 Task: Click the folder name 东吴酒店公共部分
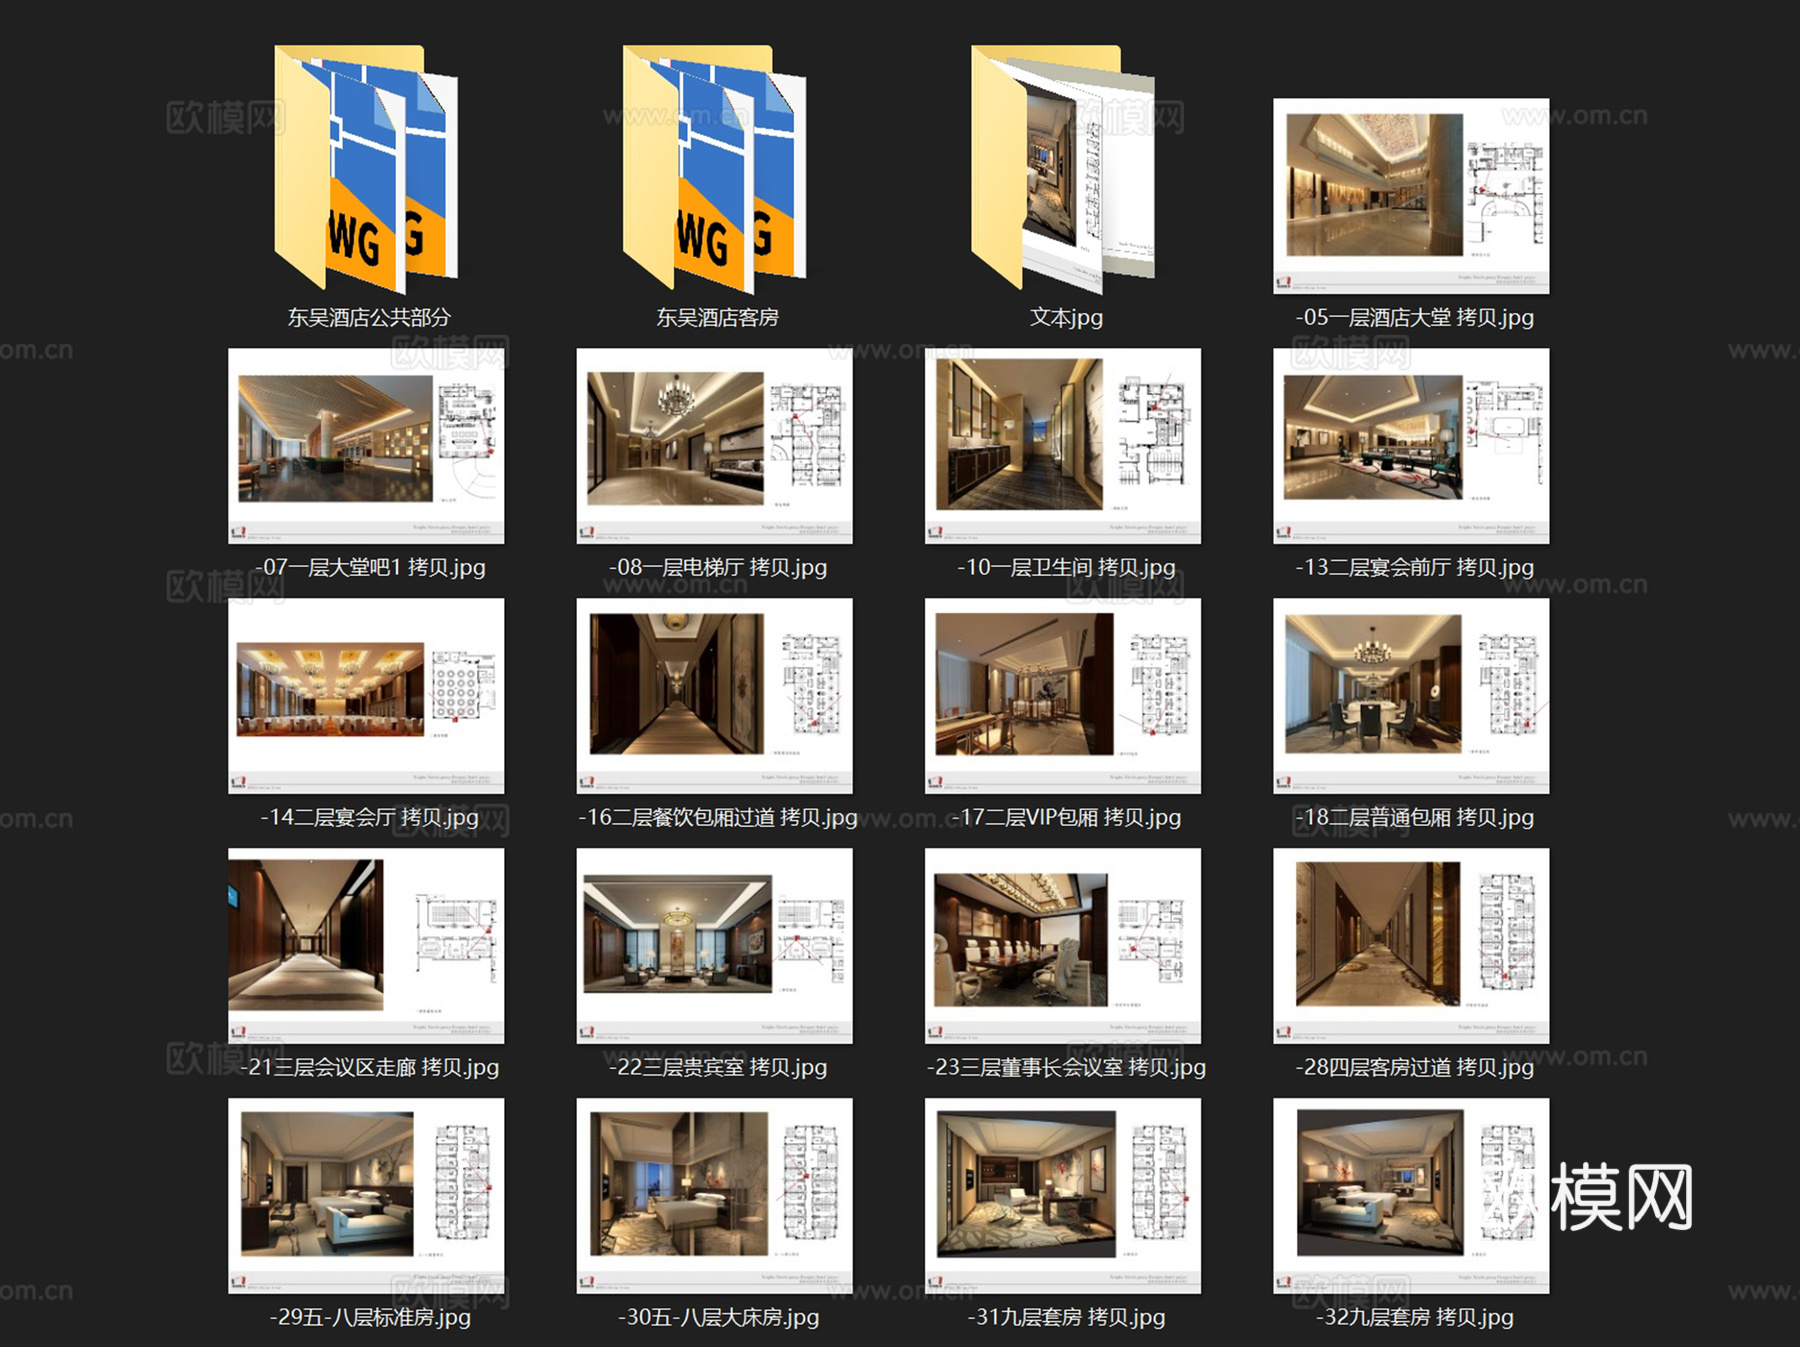369,317
